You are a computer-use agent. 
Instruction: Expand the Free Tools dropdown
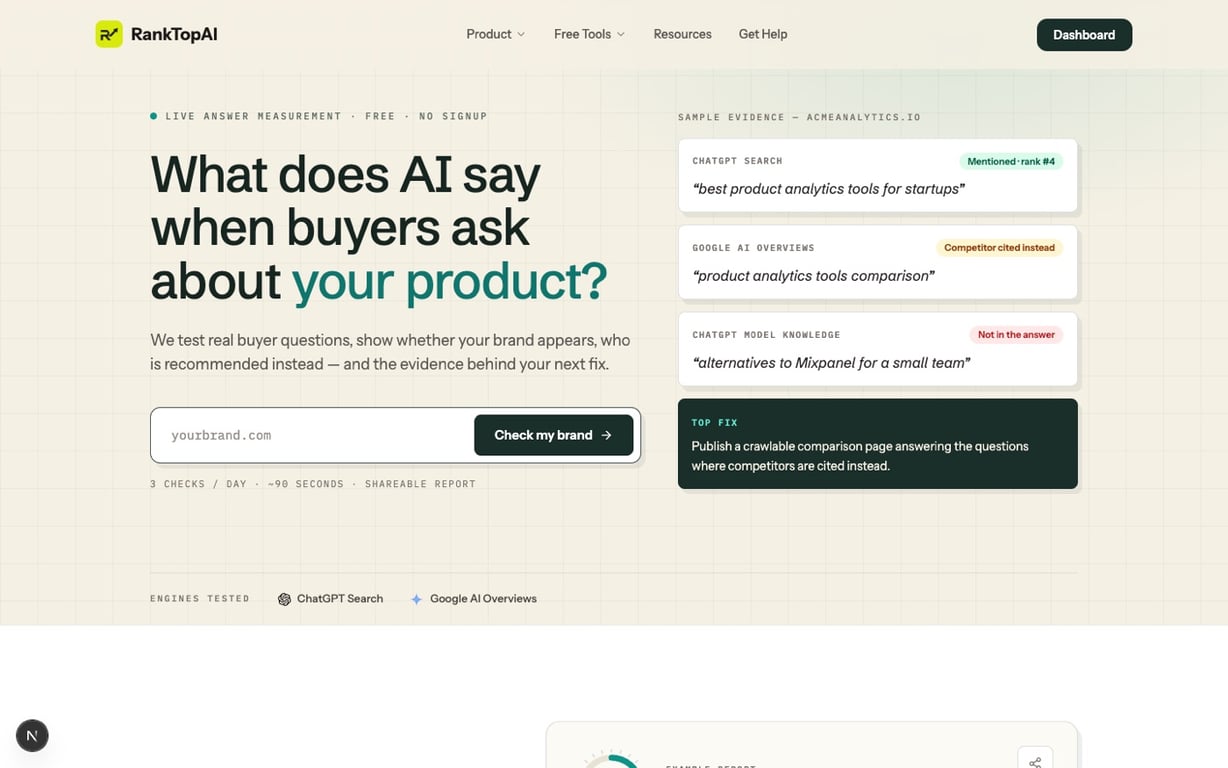589,34
